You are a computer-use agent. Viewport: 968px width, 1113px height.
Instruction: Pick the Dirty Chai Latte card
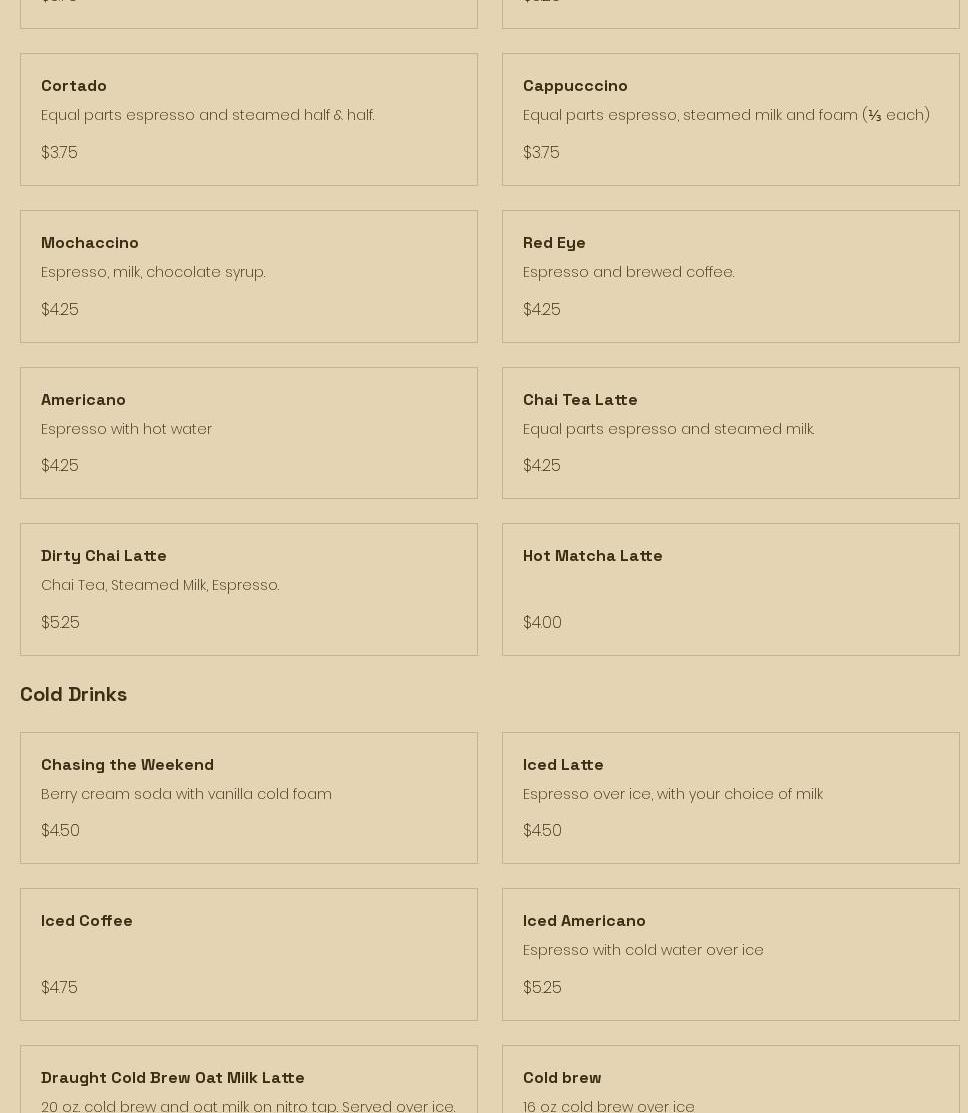pyautogui.click(x=104, y=556)
